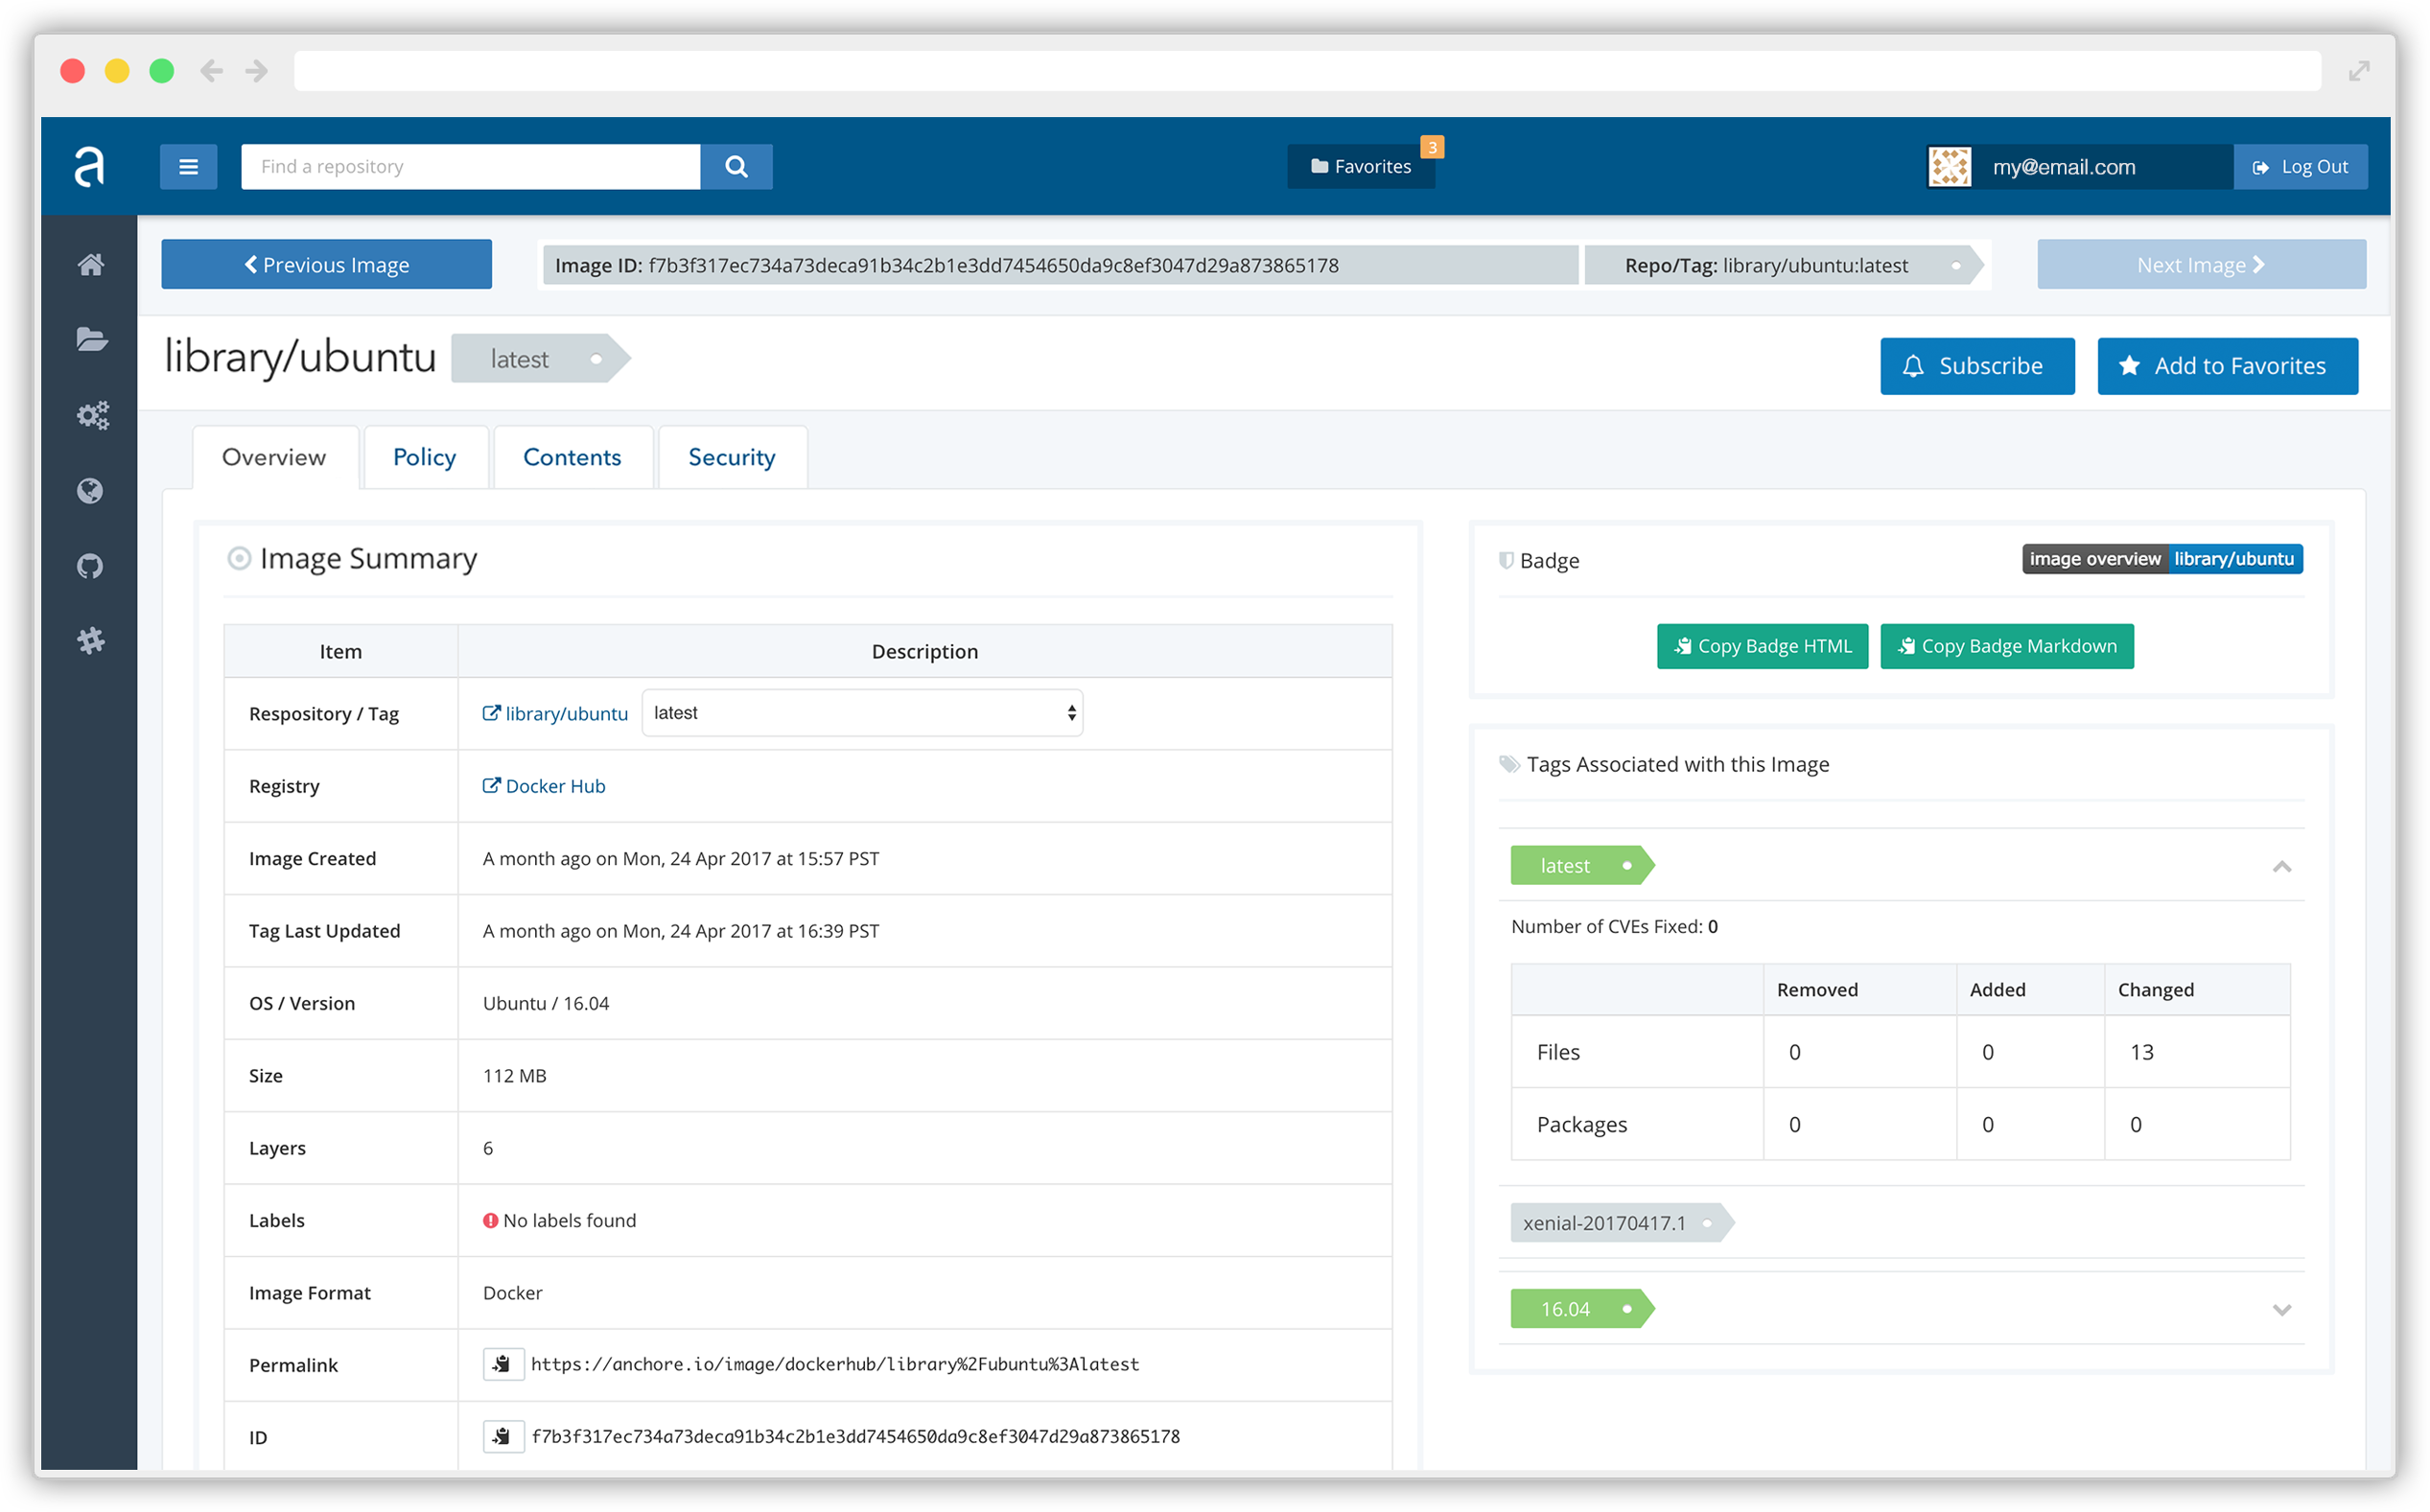Collapse the latest tag section chevron
2430x1512 pixels.
(x=2281, y=866)
